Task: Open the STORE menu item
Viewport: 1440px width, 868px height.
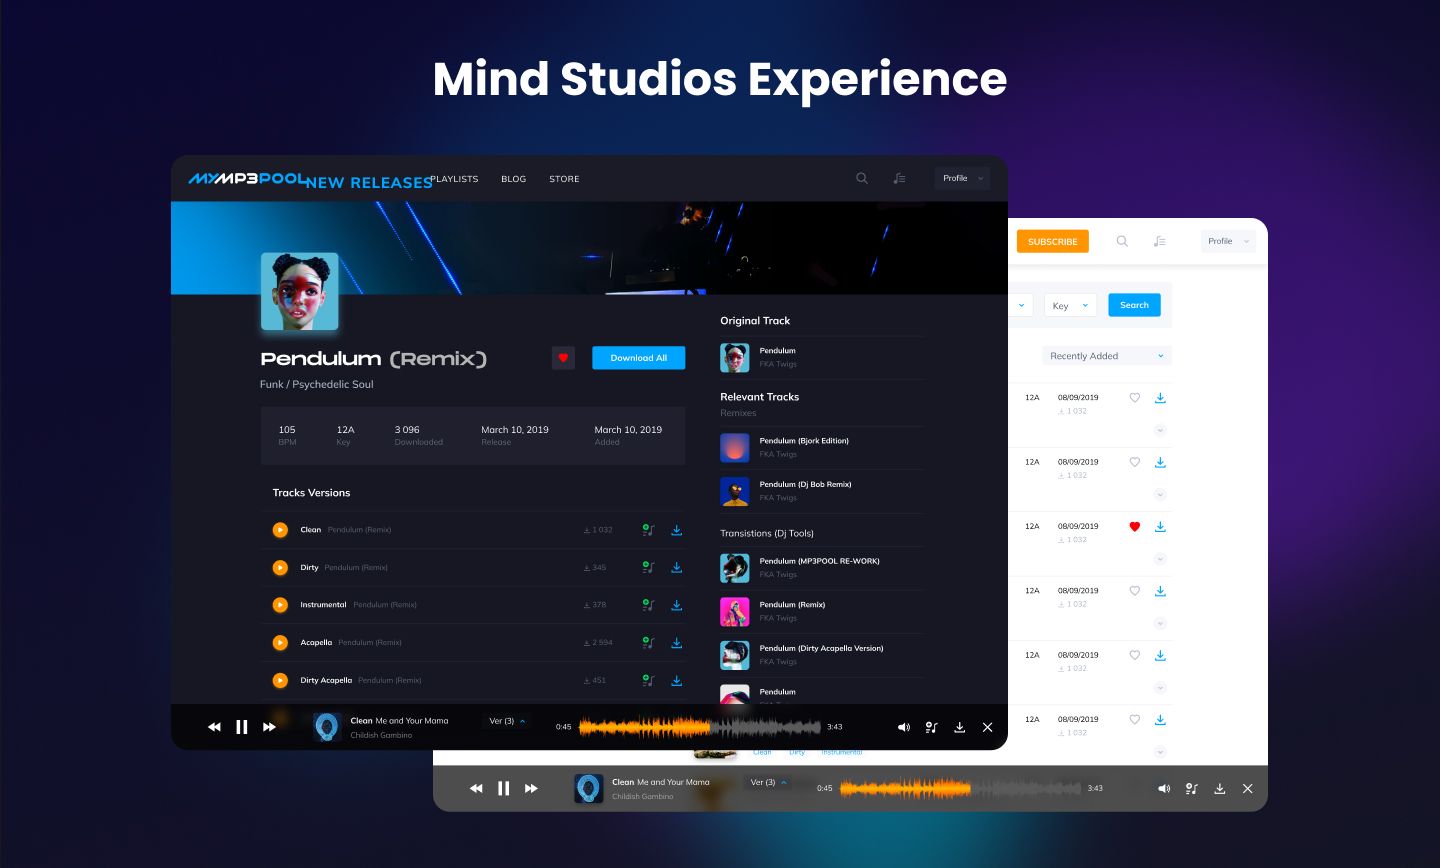Action: coord(564,179)
